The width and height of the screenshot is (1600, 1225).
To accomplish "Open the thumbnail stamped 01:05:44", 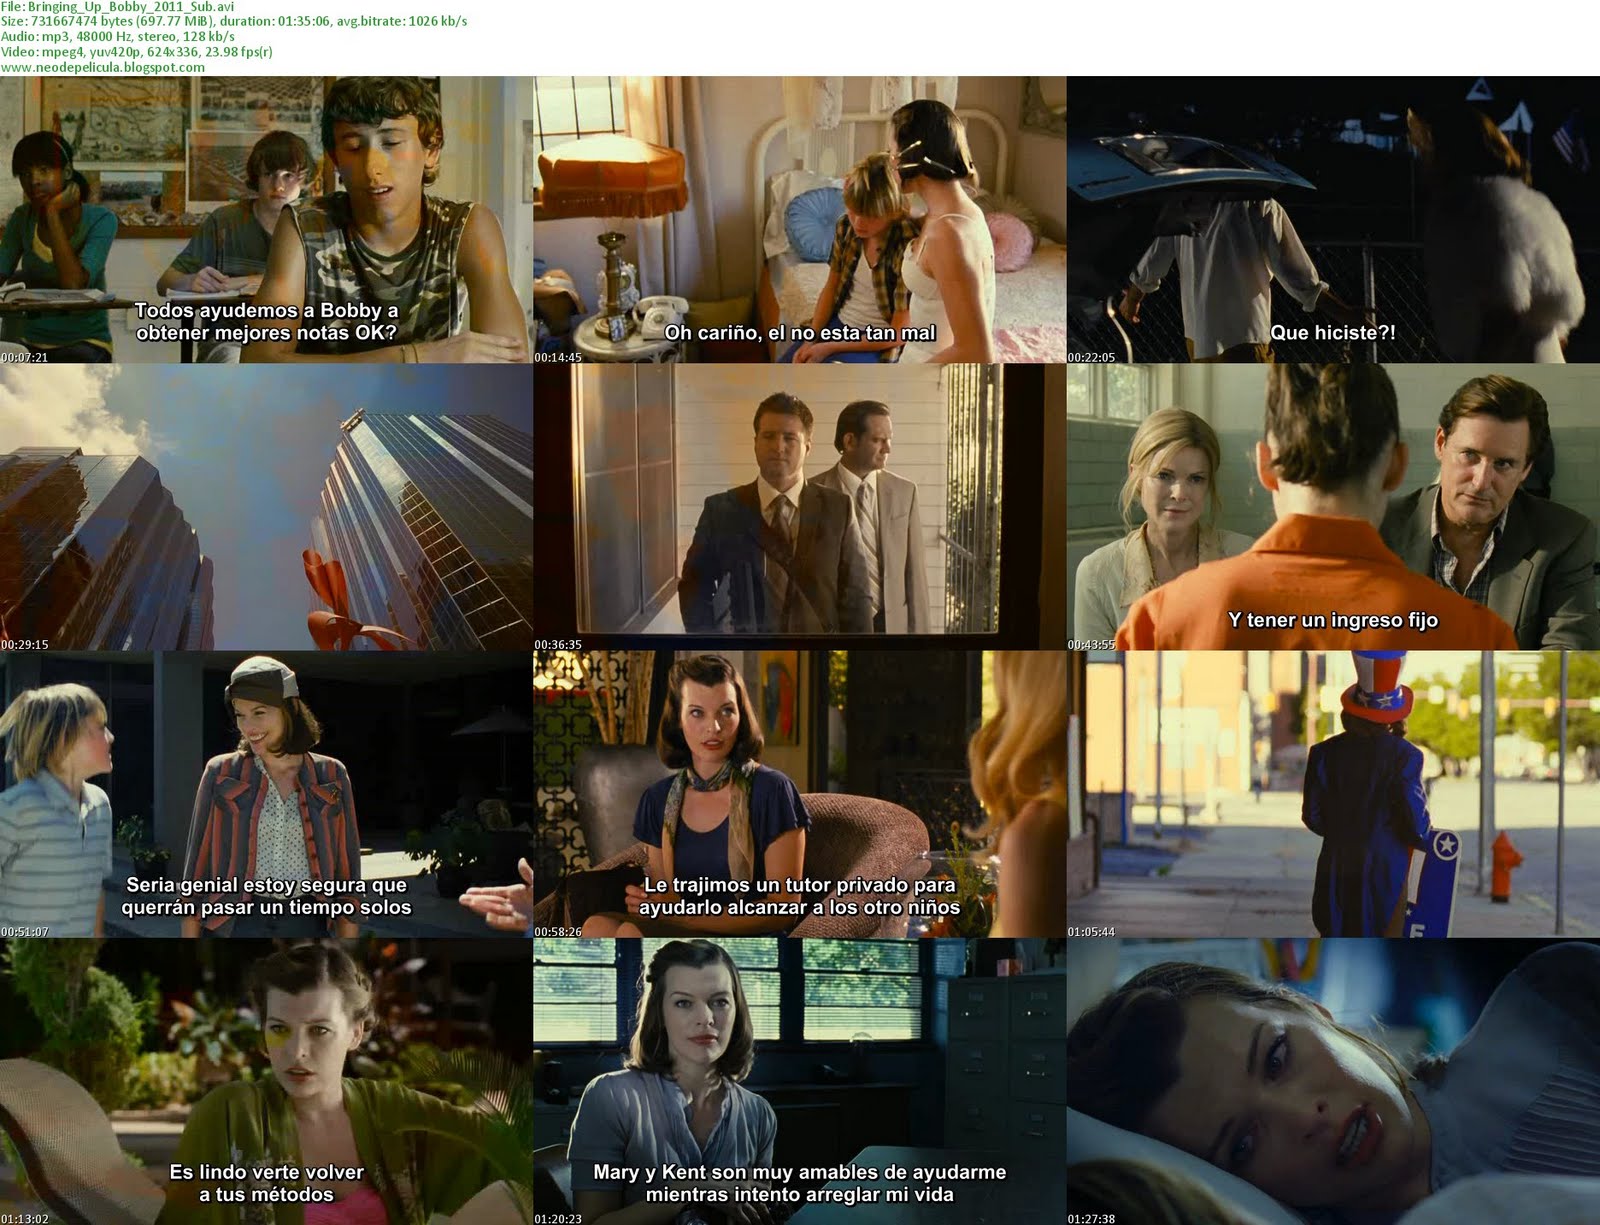I will tap(1333, 794).
